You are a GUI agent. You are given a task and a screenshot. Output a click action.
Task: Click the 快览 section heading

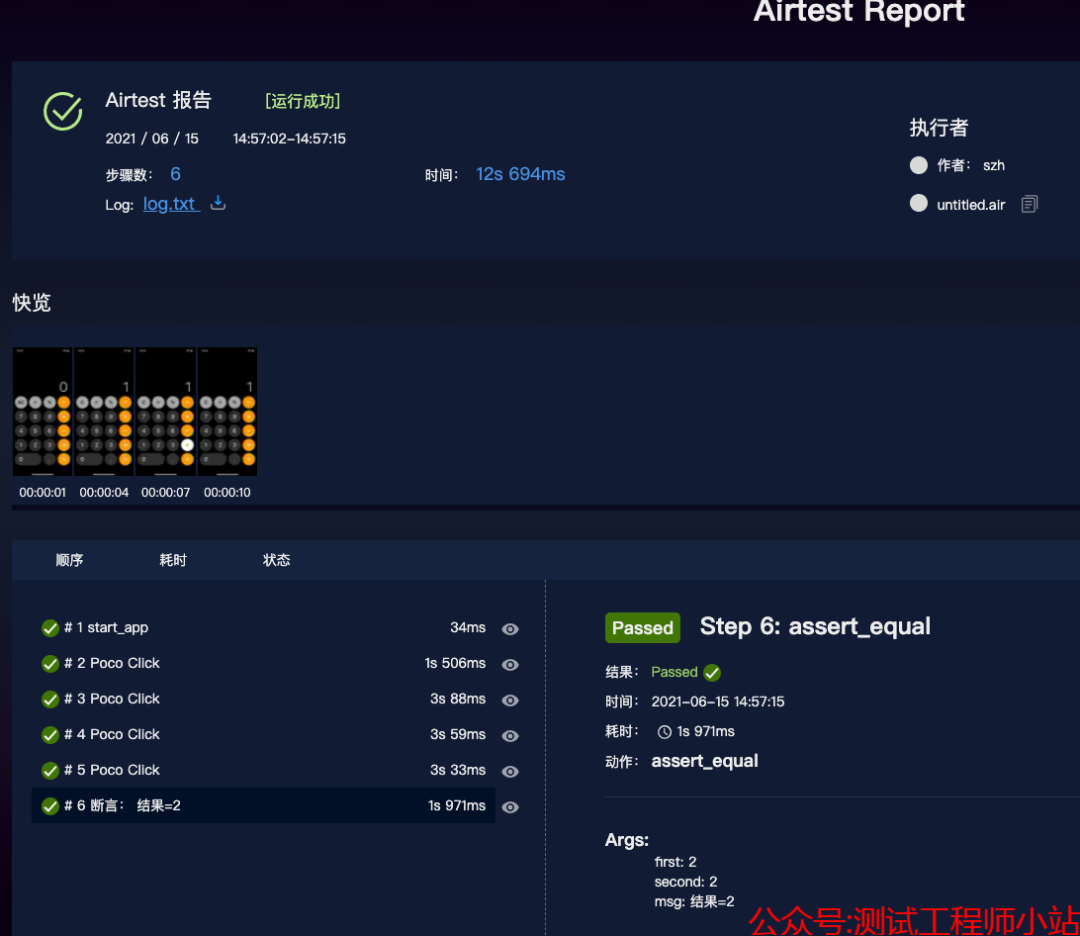32,303
